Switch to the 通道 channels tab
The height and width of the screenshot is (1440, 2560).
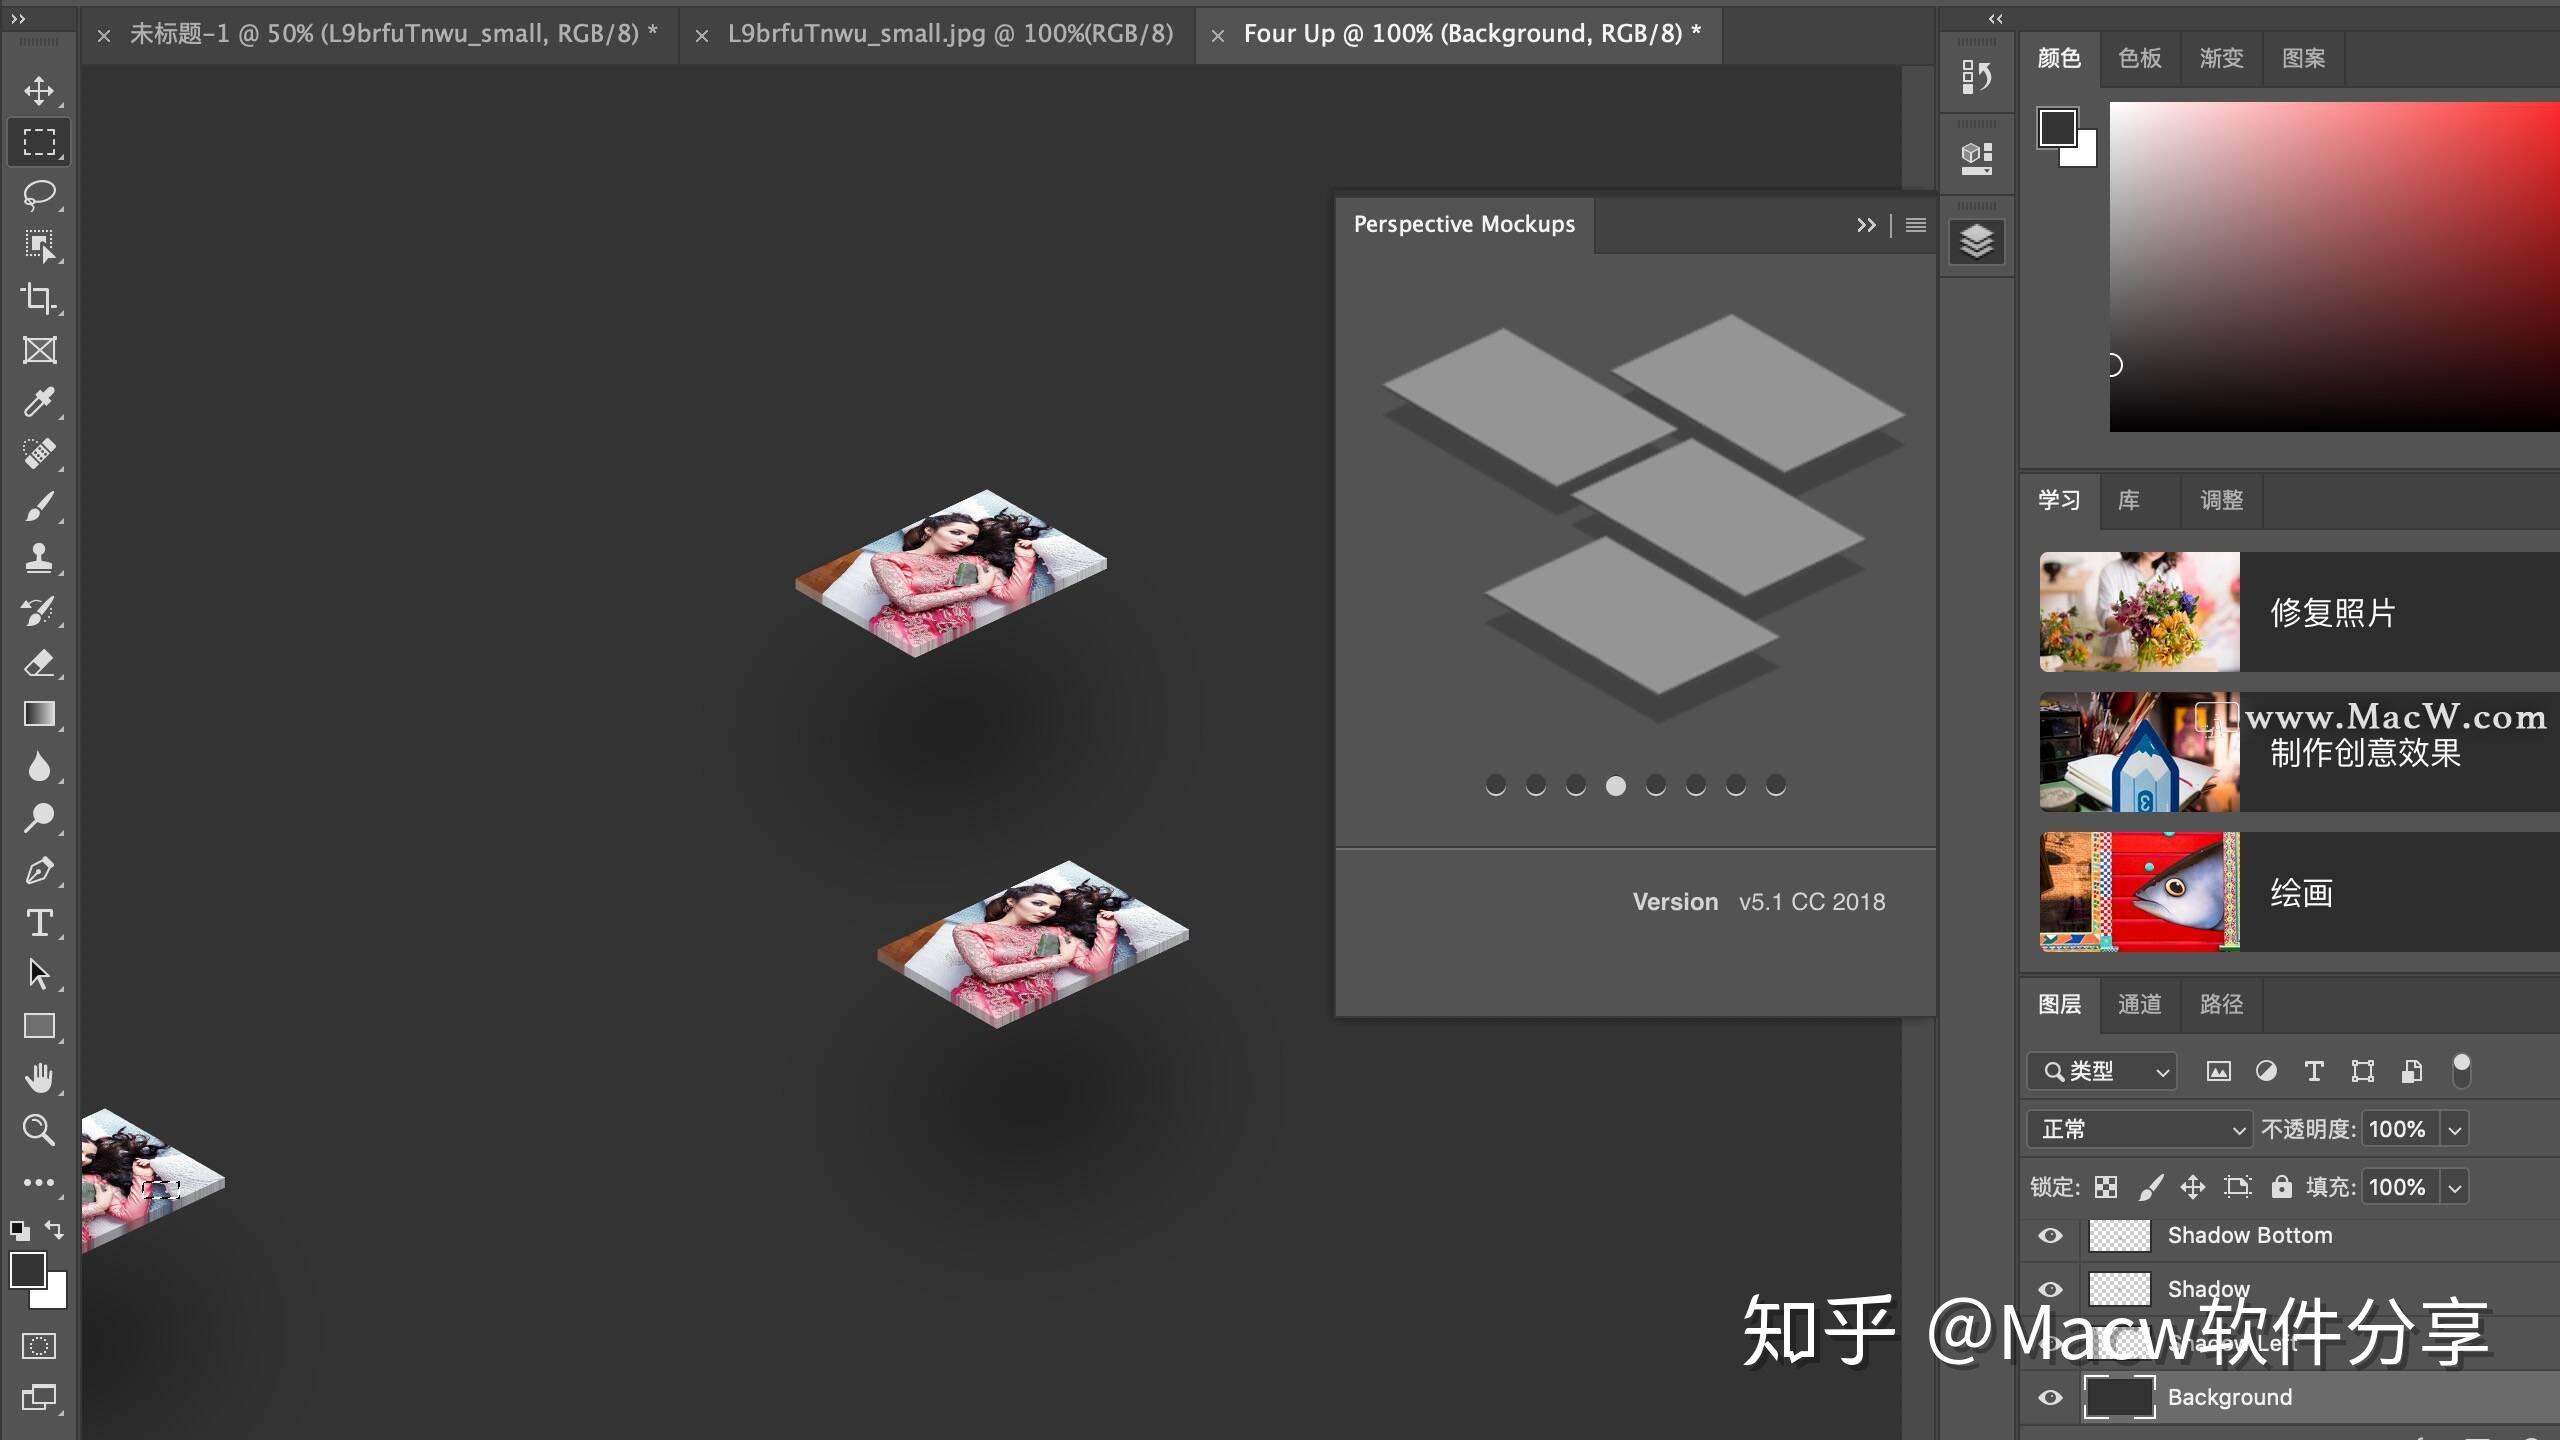click(x=2139, y=1004)
